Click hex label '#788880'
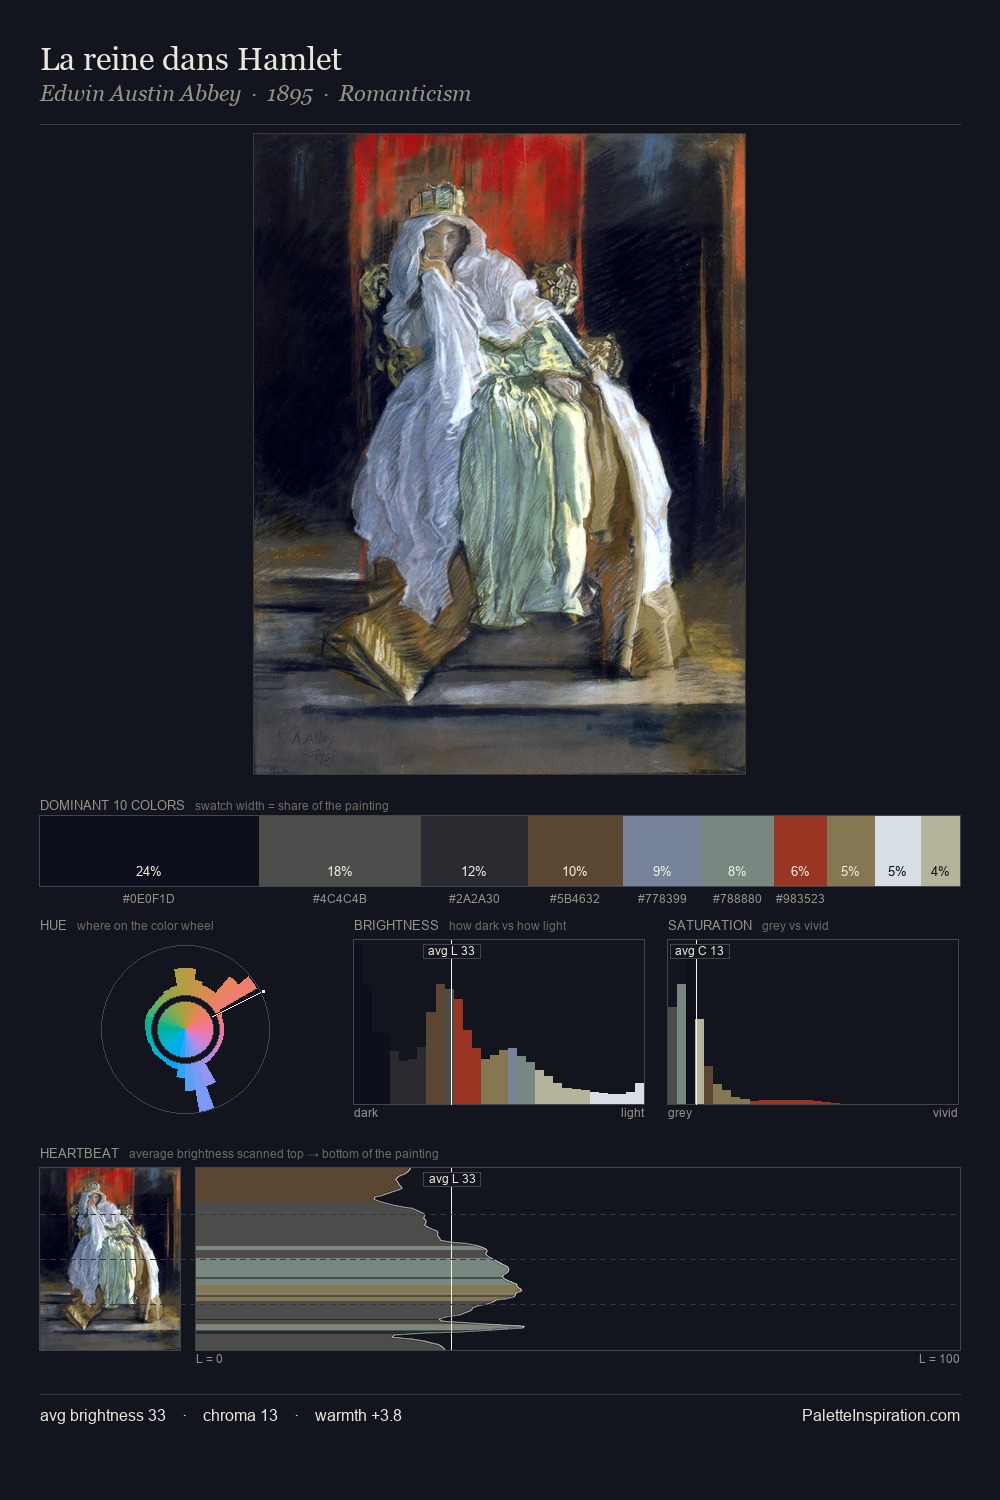Image resolution: width=1000 pixels, height=1500 pixels. (x=737, y=899)
